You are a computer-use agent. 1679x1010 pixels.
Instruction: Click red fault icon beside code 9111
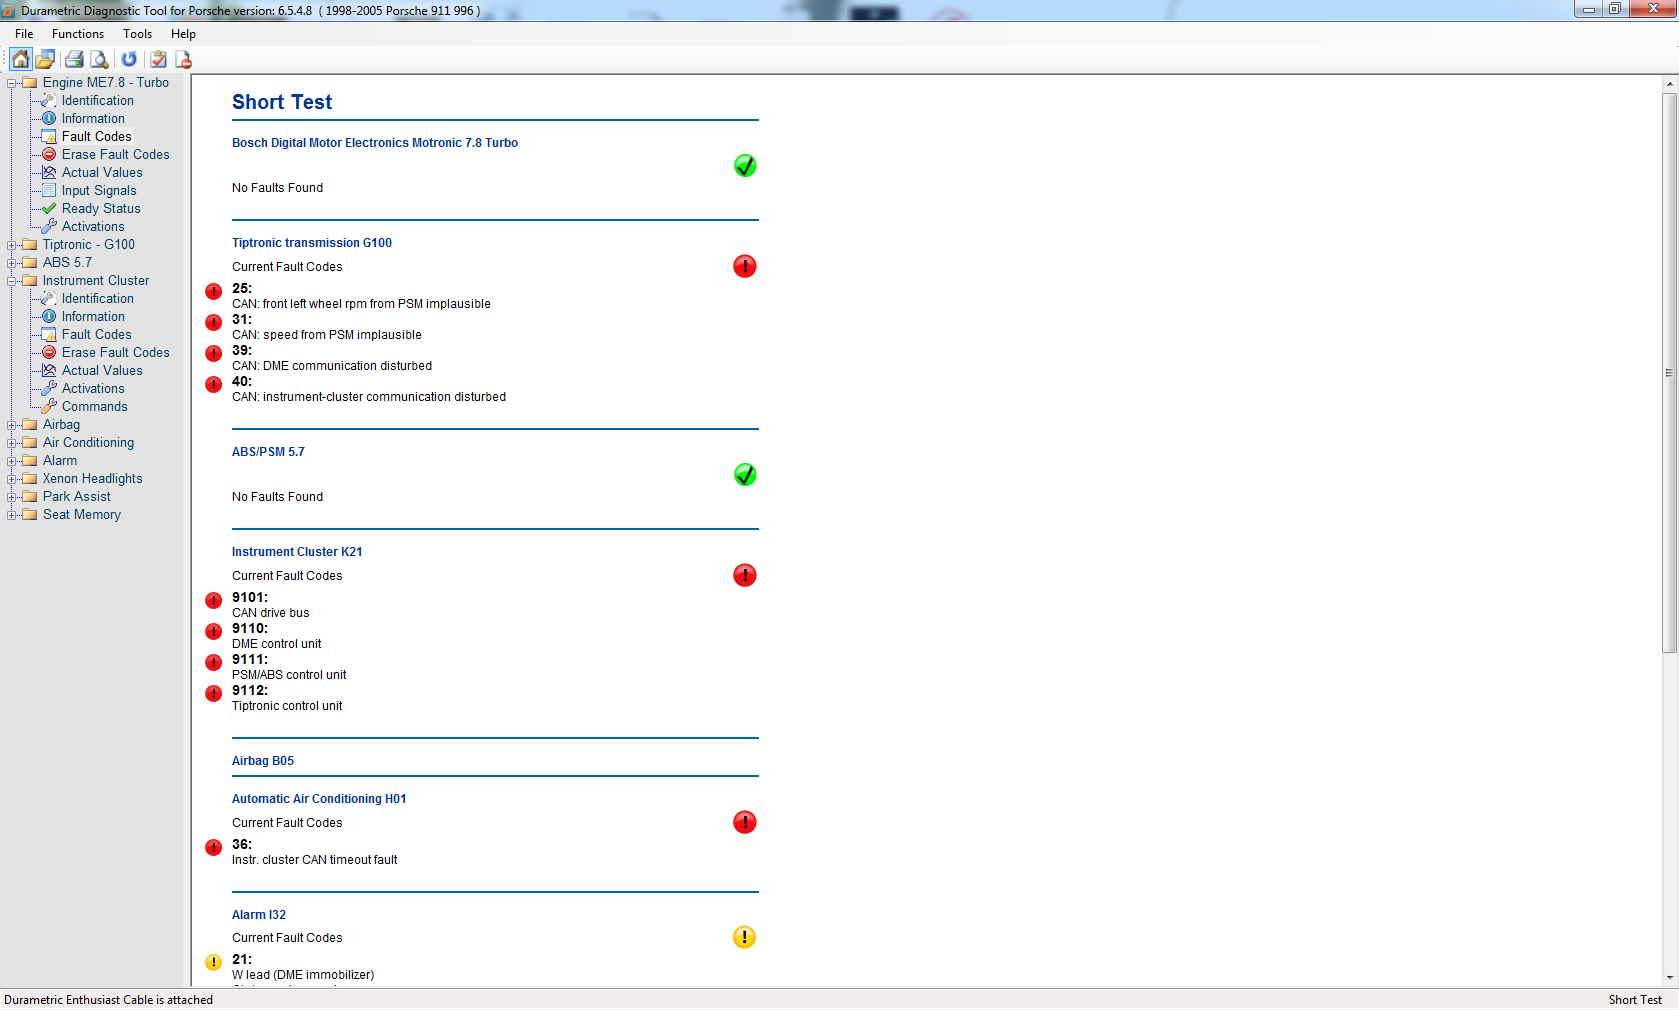[x=214, y=662]
